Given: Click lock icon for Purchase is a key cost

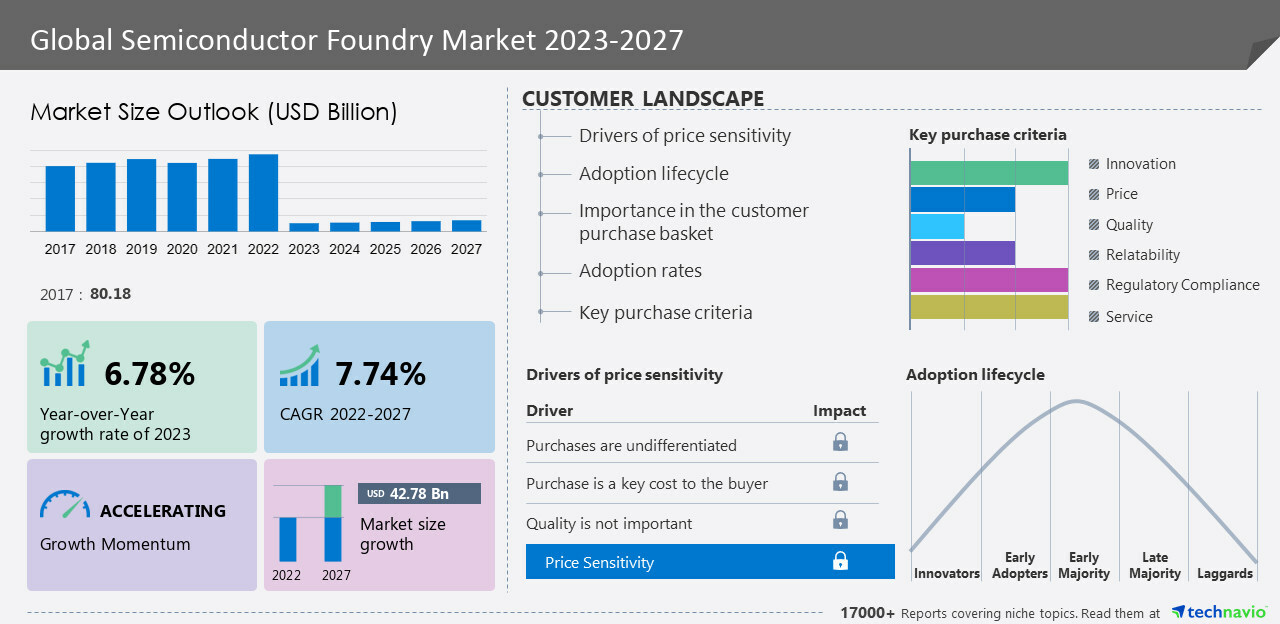Looking at the screenshot, I should coord(840,482).
